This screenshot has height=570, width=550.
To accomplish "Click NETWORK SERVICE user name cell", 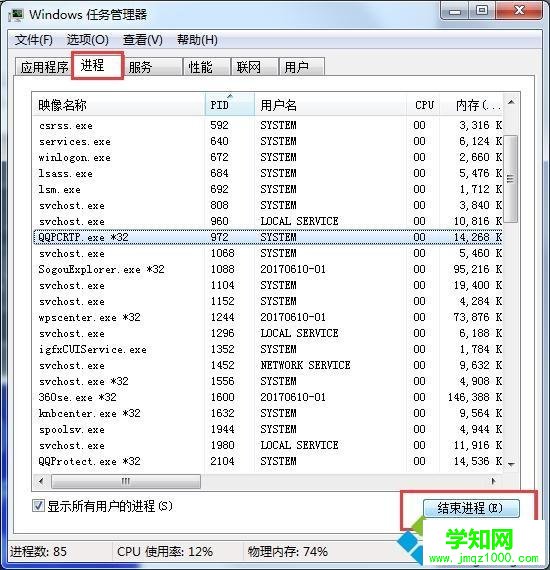I will [x=305, y=365].
